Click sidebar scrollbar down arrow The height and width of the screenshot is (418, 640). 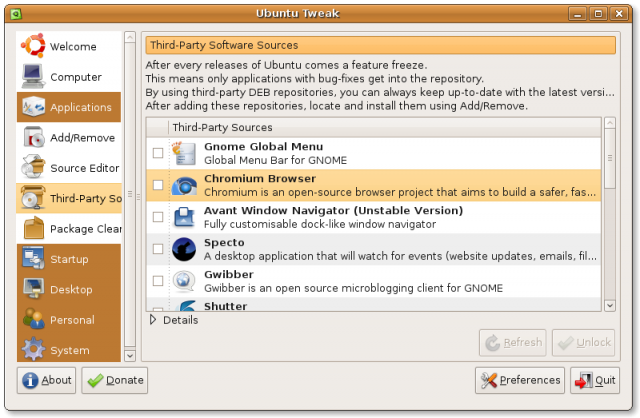click(x=130, y=356)
